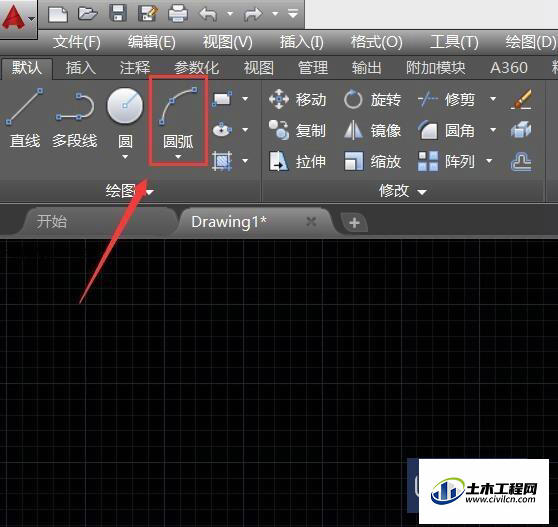Select the hatch tool icon
The image size is (558, 527).
(x=222, y=161)
